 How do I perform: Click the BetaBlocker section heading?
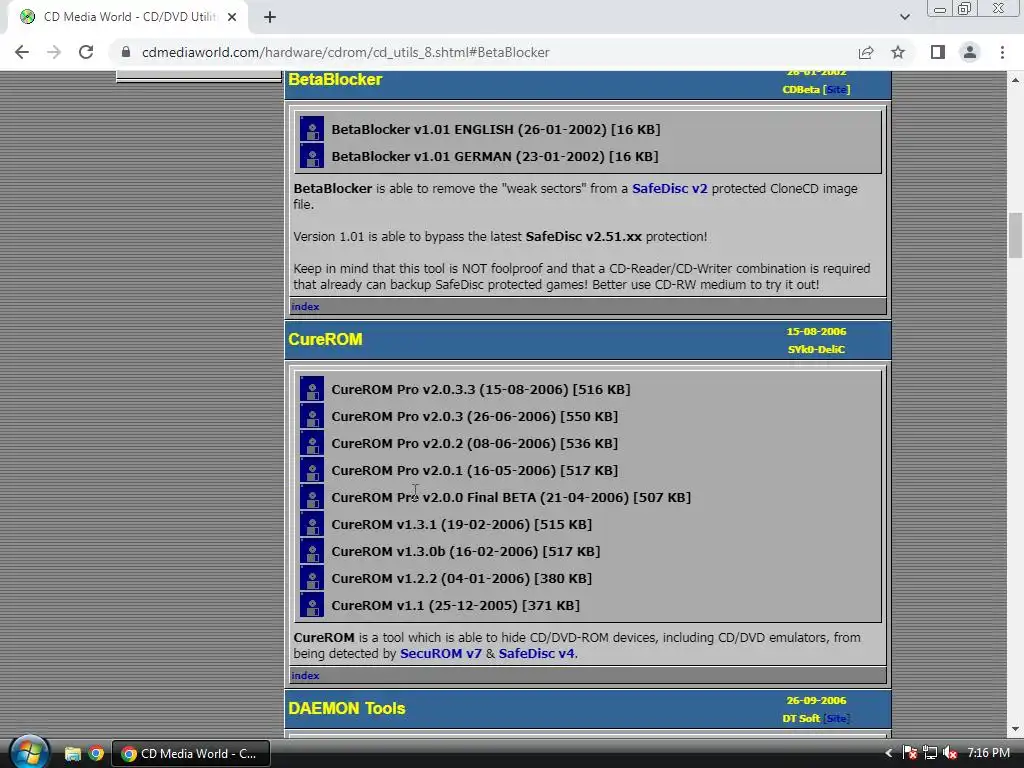point(335,80)
